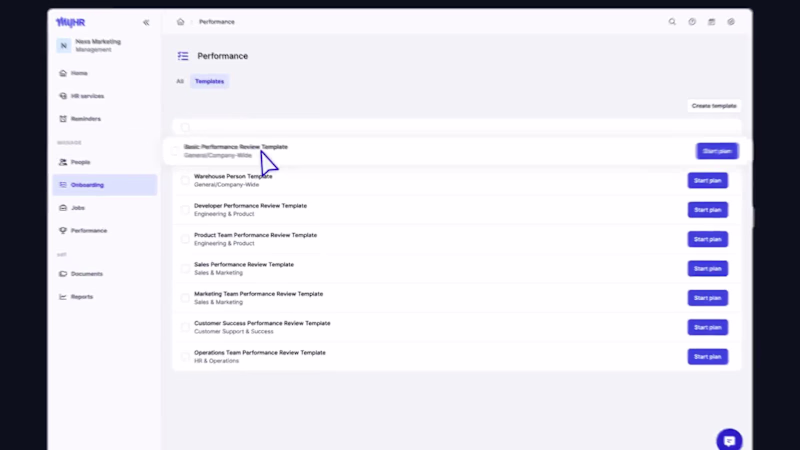
Task: Start plan for Customer Success Performance Review
Action: pos(707,327)
